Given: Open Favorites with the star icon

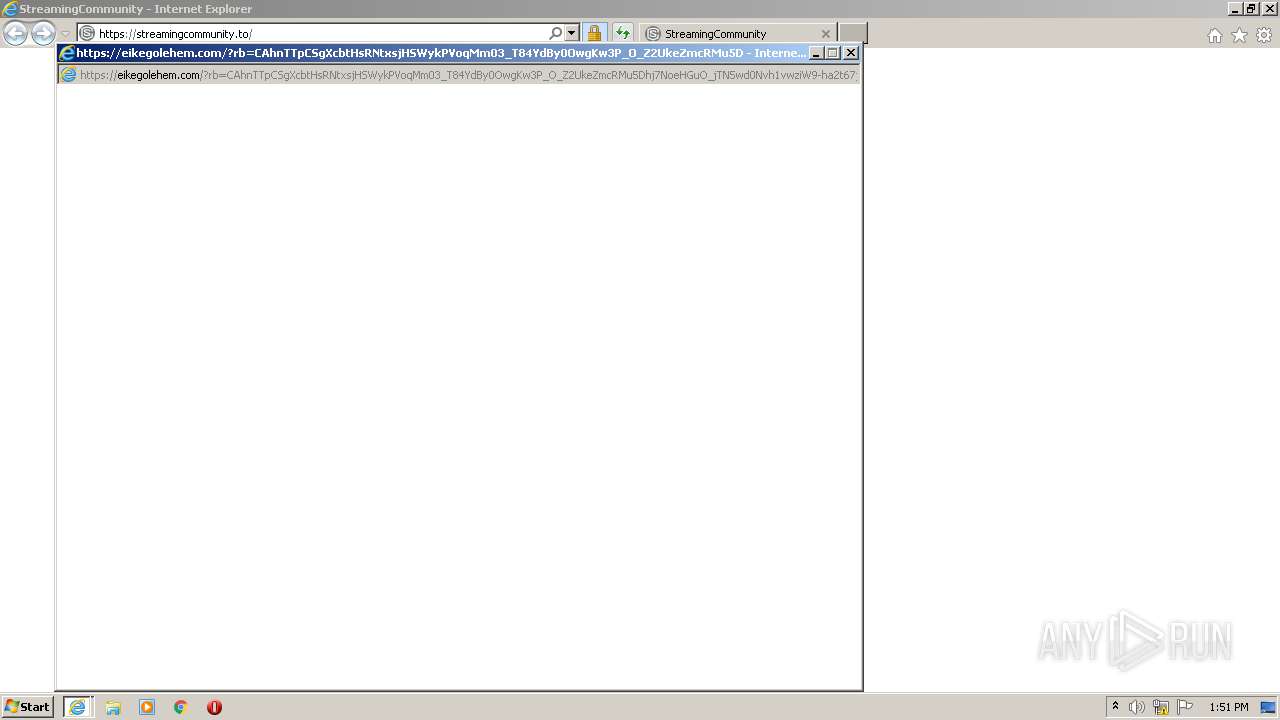Looking at the screenshot, I should click(x=1239, y=35).
